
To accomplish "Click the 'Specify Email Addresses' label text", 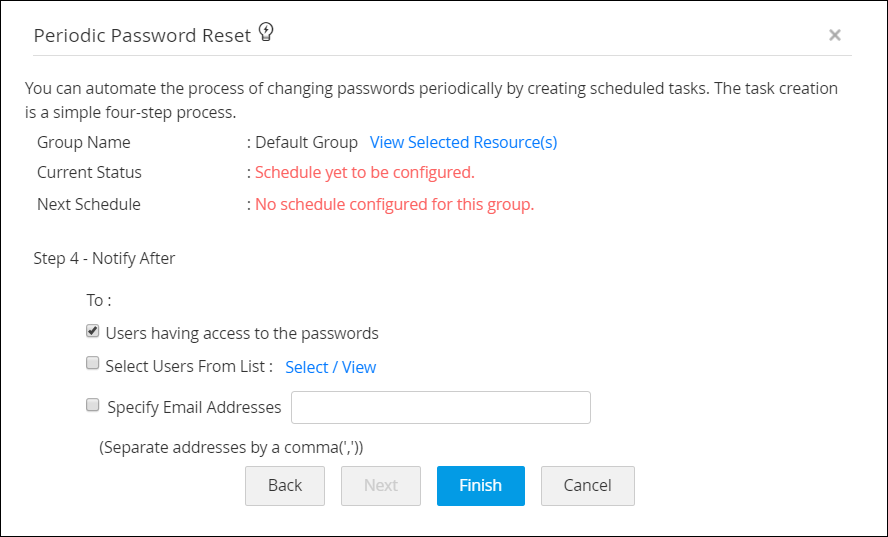I will (194, 407).
